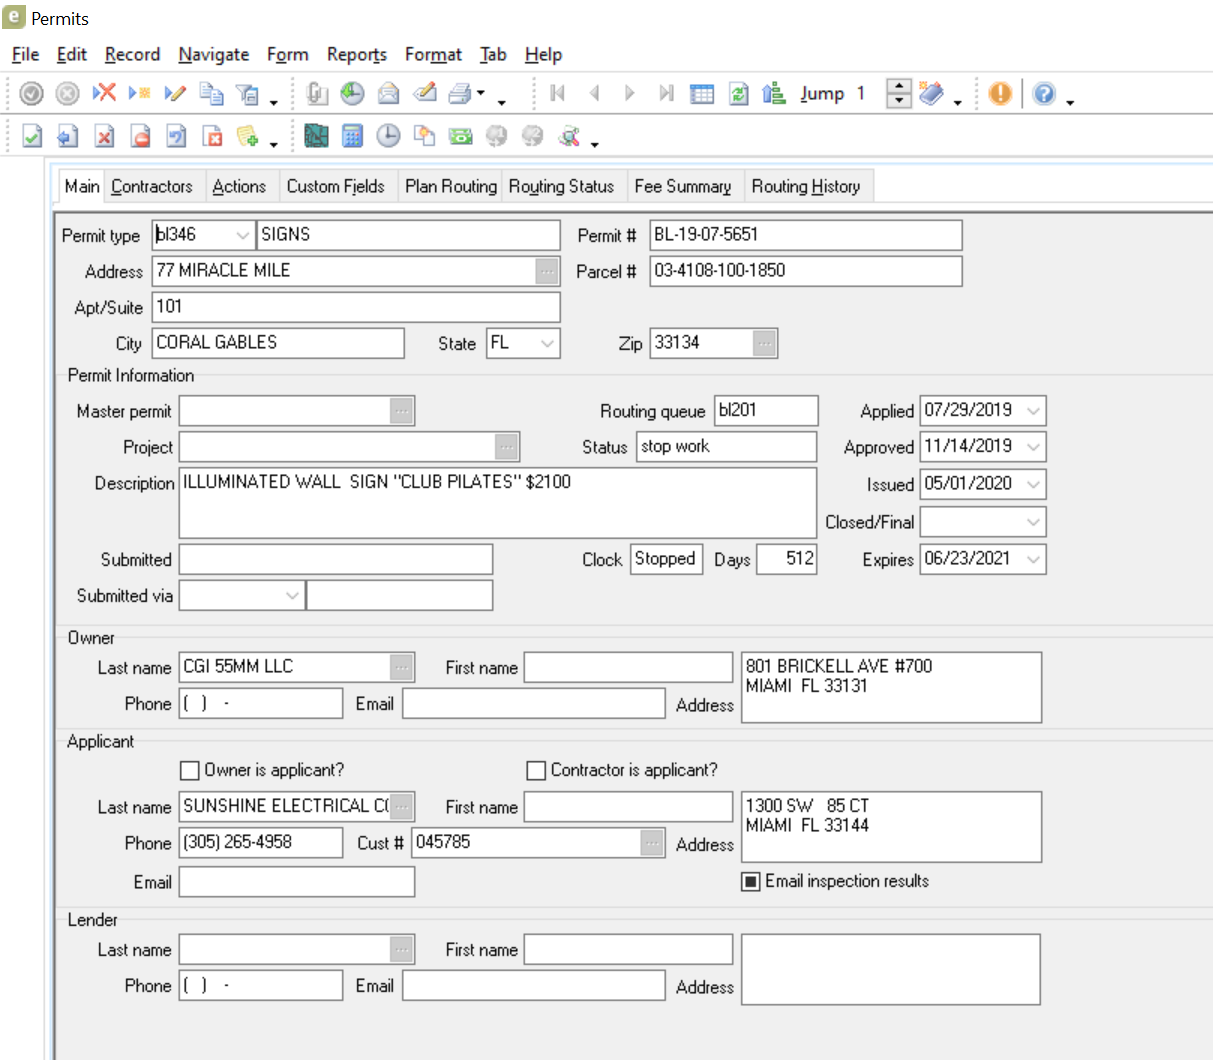Toggle the 'Email inspection results' checkbox

coord(751,881)
